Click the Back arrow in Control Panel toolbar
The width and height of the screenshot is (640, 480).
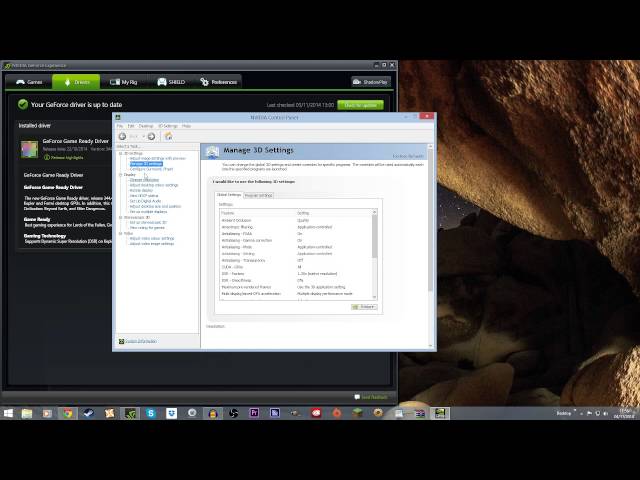click(x=122, y=136)
